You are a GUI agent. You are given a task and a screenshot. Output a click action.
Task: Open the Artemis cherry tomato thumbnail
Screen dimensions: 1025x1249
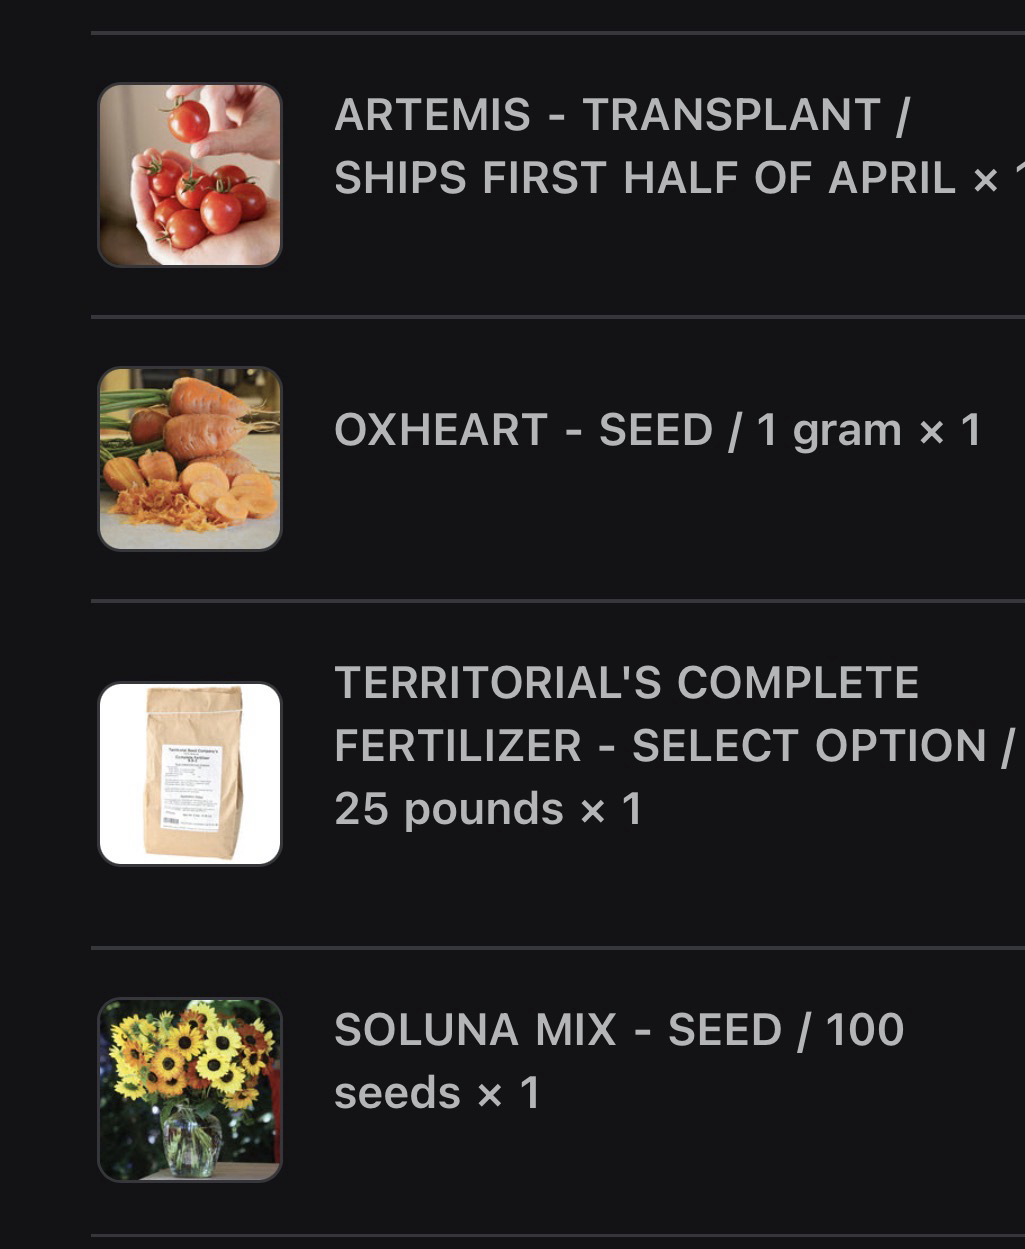click(x=190, y=175)
